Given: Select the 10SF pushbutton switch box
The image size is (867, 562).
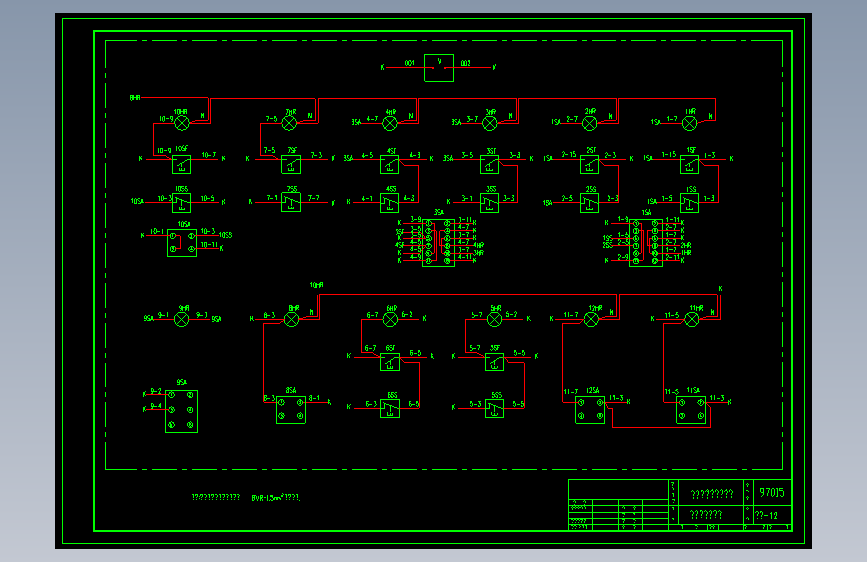Looking at the screenshot, I should coord(181,164).
